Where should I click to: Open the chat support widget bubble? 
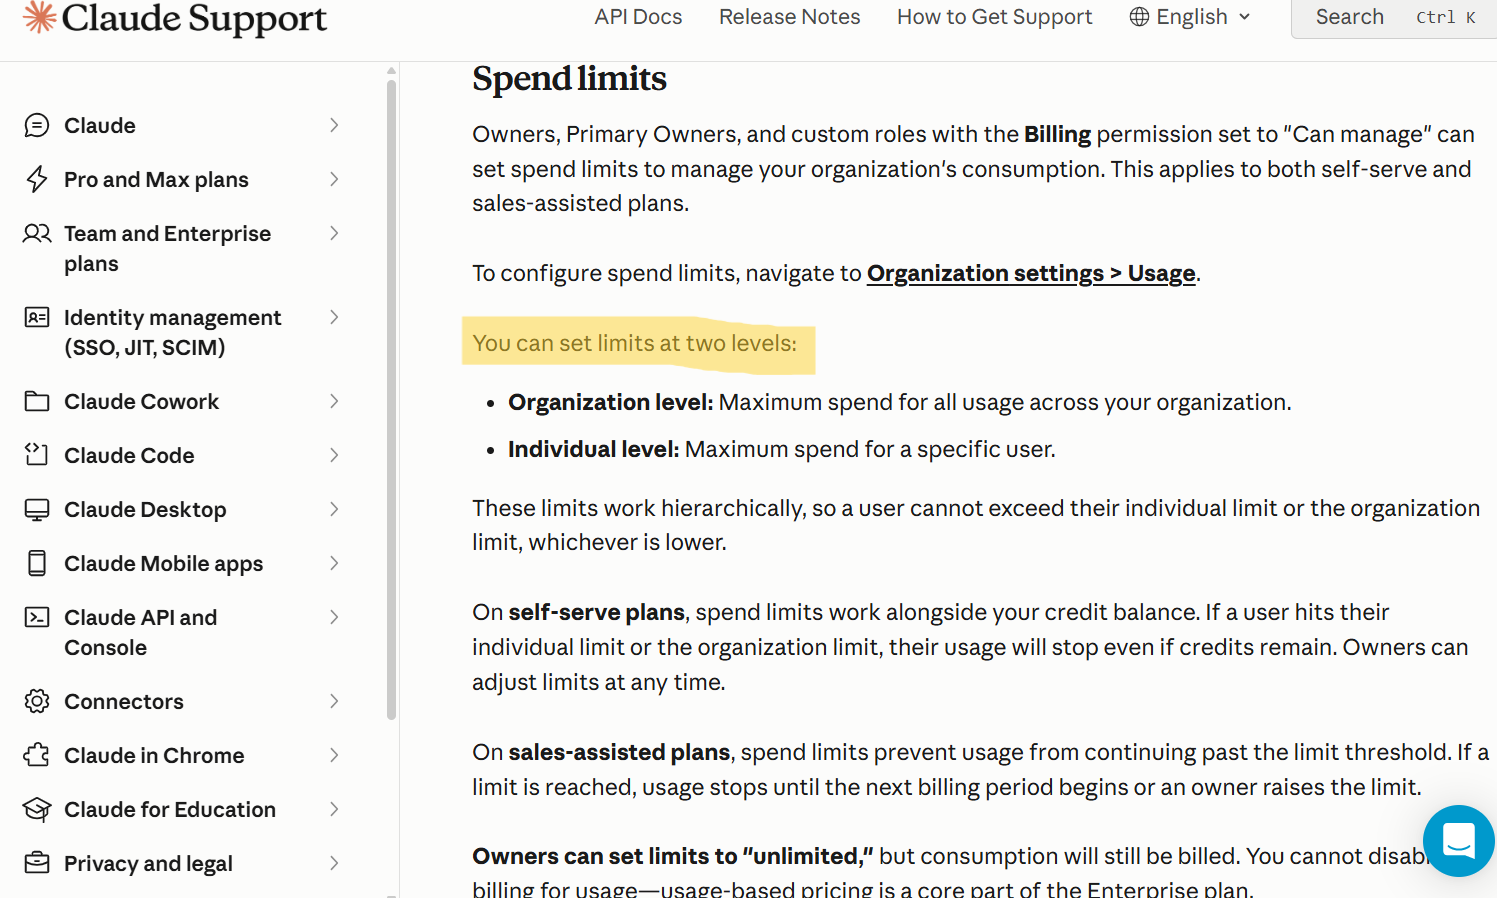pyautogui.click(x=1459, y=841)
